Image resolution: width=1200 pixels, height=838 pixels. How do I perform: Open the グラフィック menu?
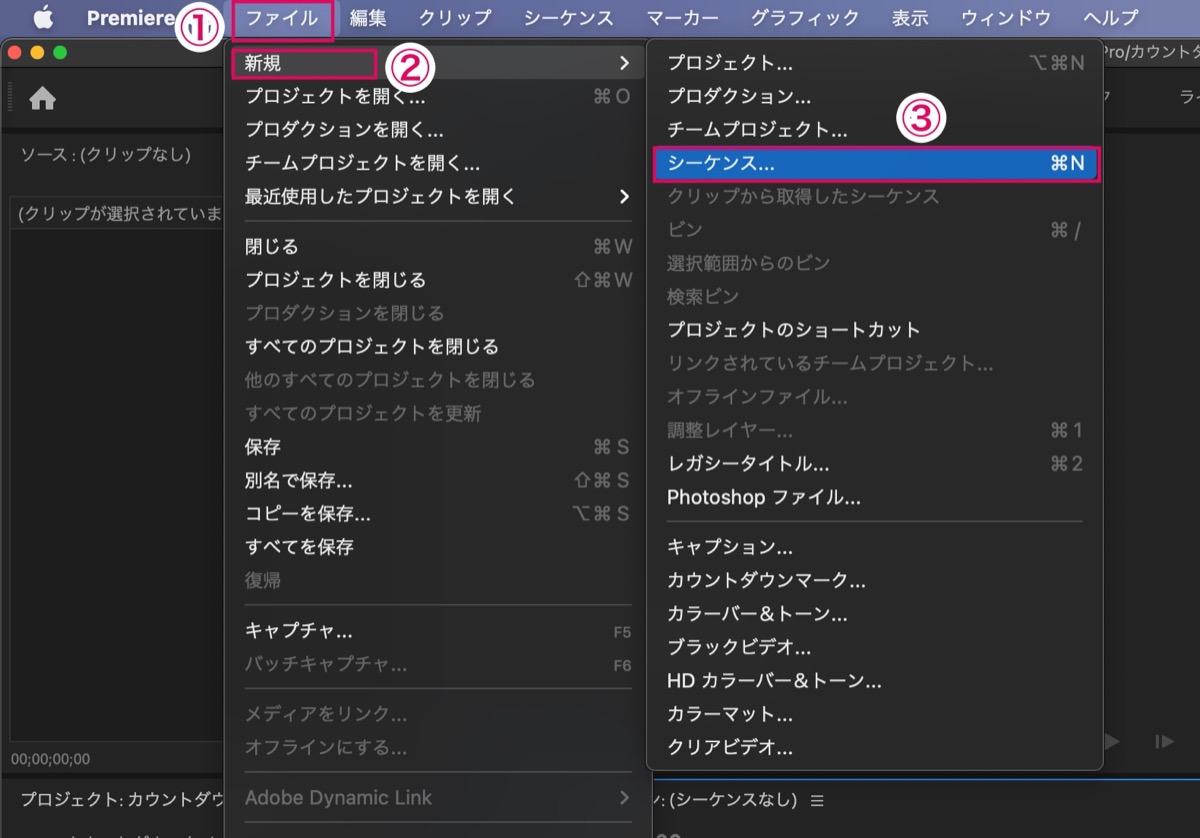coord(804,18)
